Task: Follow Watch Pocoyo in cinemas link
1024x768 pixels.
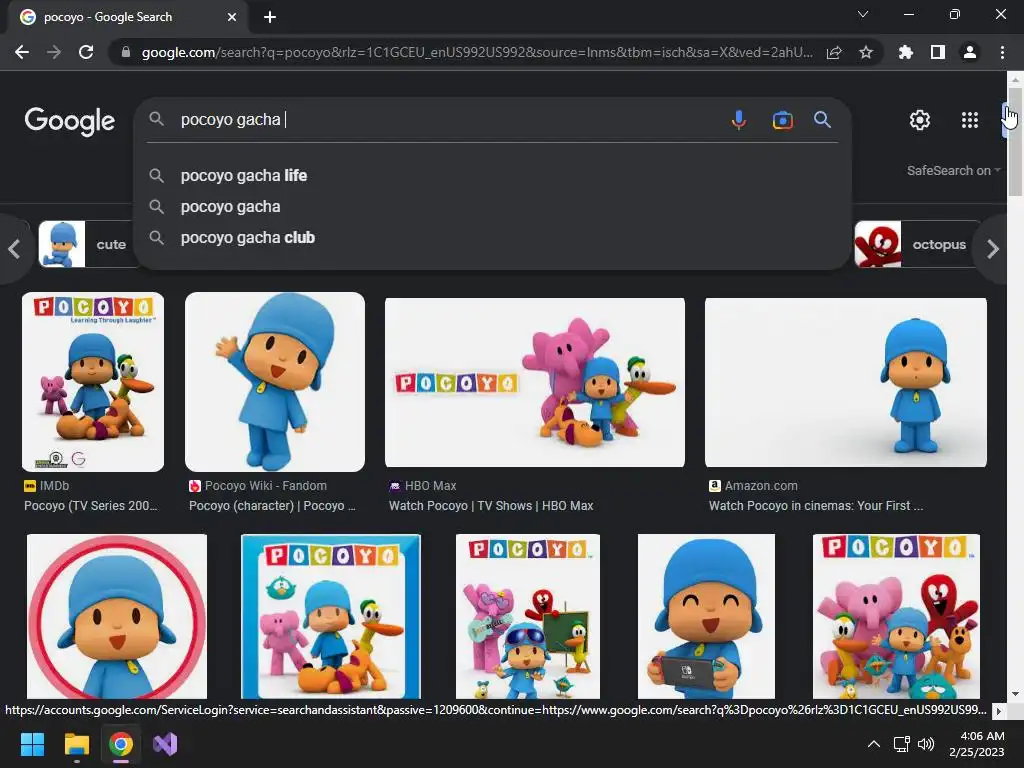Action: click(x=816, y=505)
